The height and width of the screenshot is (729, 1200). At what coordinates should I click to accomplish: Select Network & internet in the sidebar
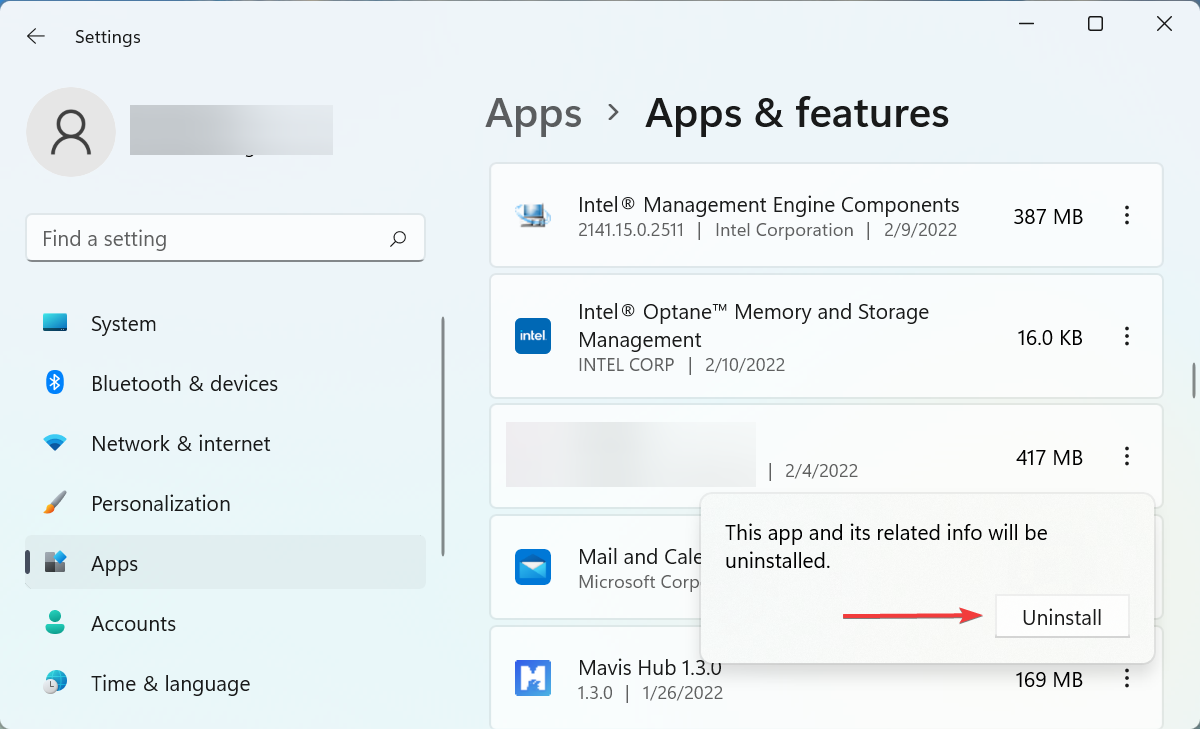180,443
